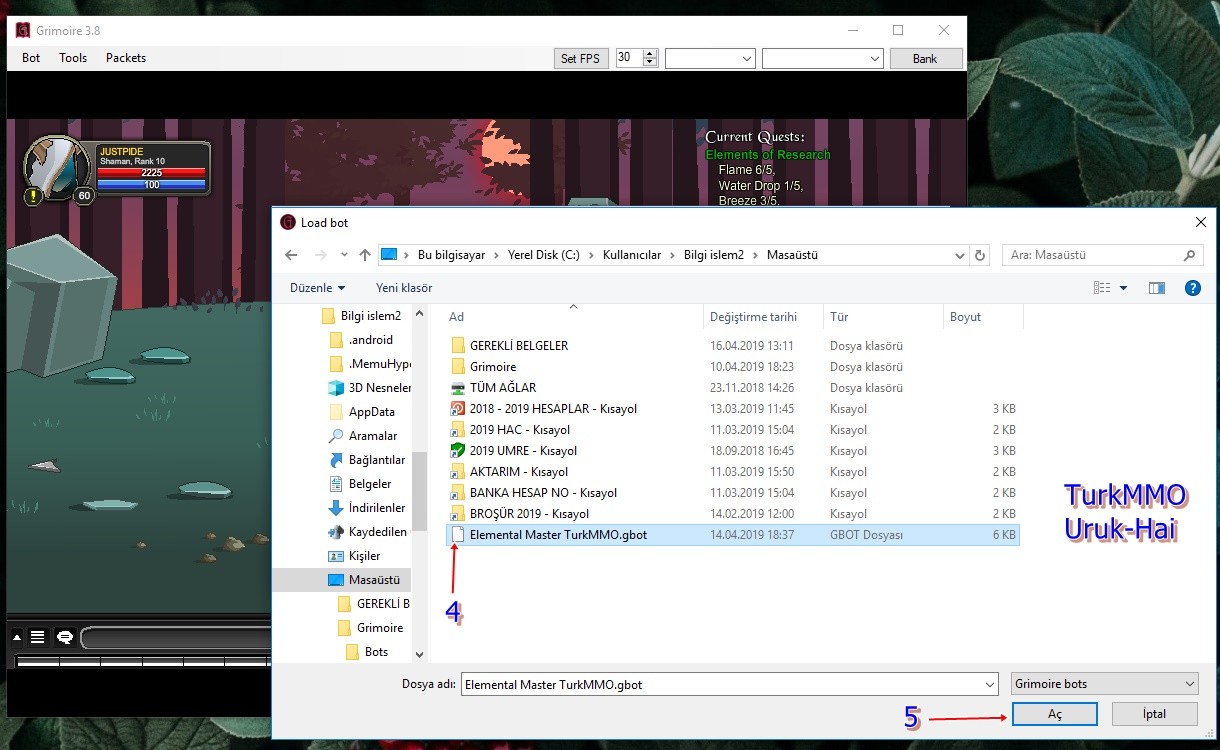Select Belgeler in navigation tree
The width and height of the screenshot is (1220, 750).
click(361, 484)
